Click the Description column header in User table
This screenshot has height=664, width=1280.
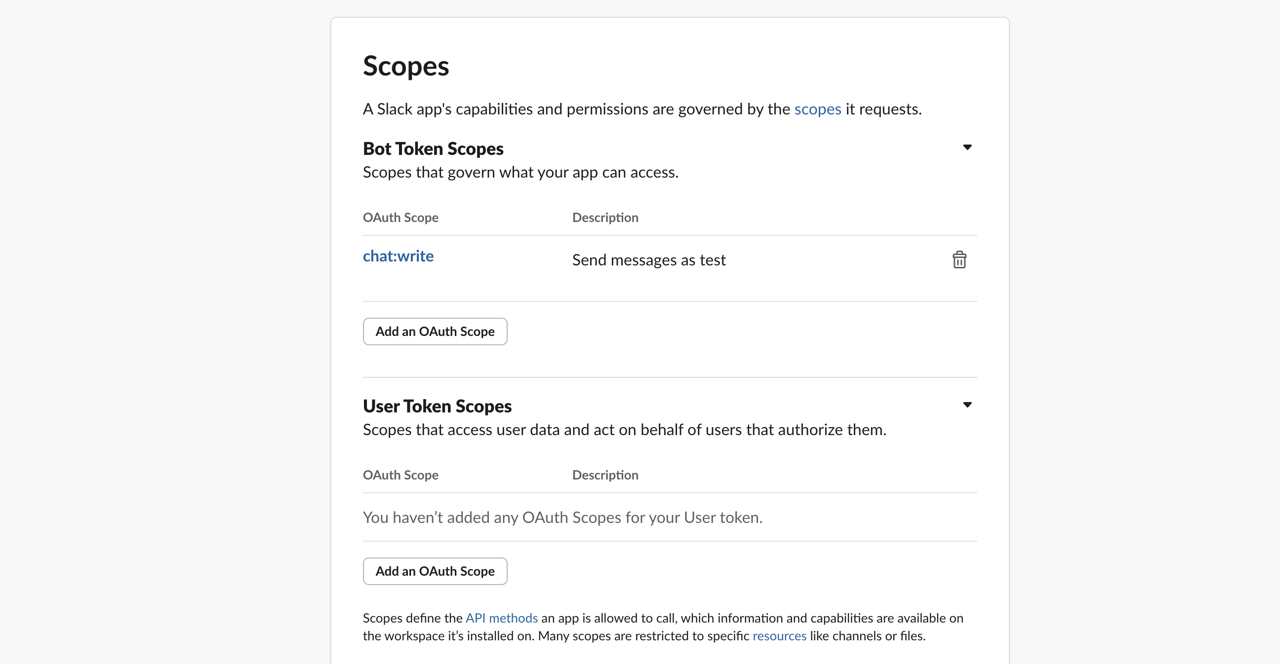point(605,475)
